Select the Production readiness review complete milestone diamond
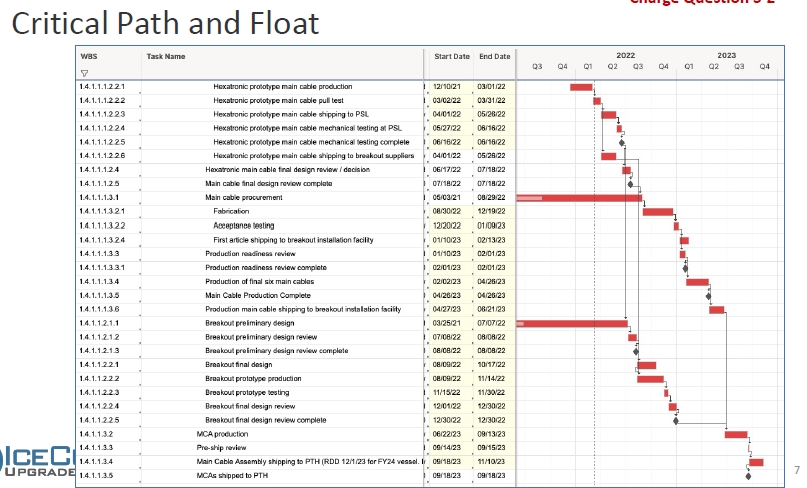 685,268
